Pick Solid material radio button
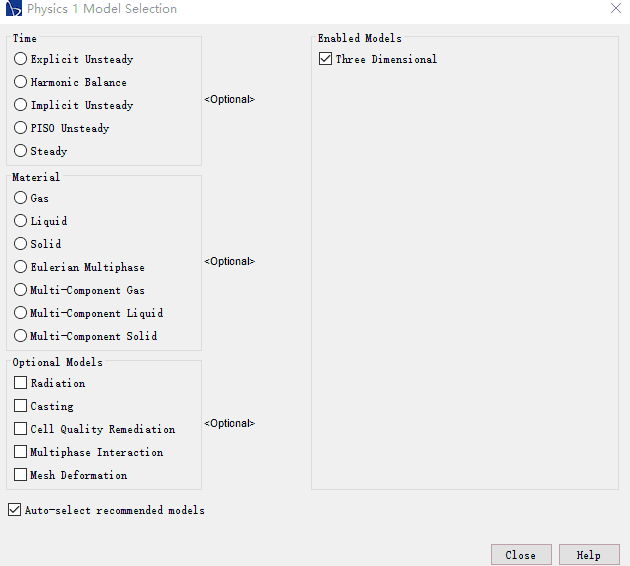Viewport: 630px width, 566px height. coord(21,244)
